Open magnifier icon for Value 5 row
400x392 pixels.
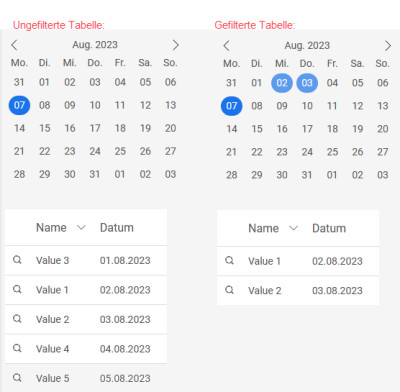(17, 378)
